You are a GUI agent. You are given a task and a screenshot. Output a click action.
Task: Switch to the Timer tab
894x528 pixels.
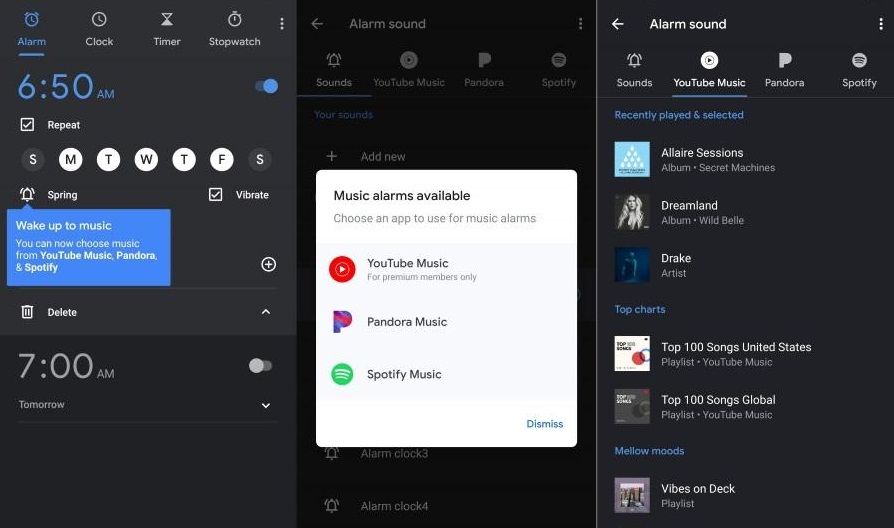point(166,30)
